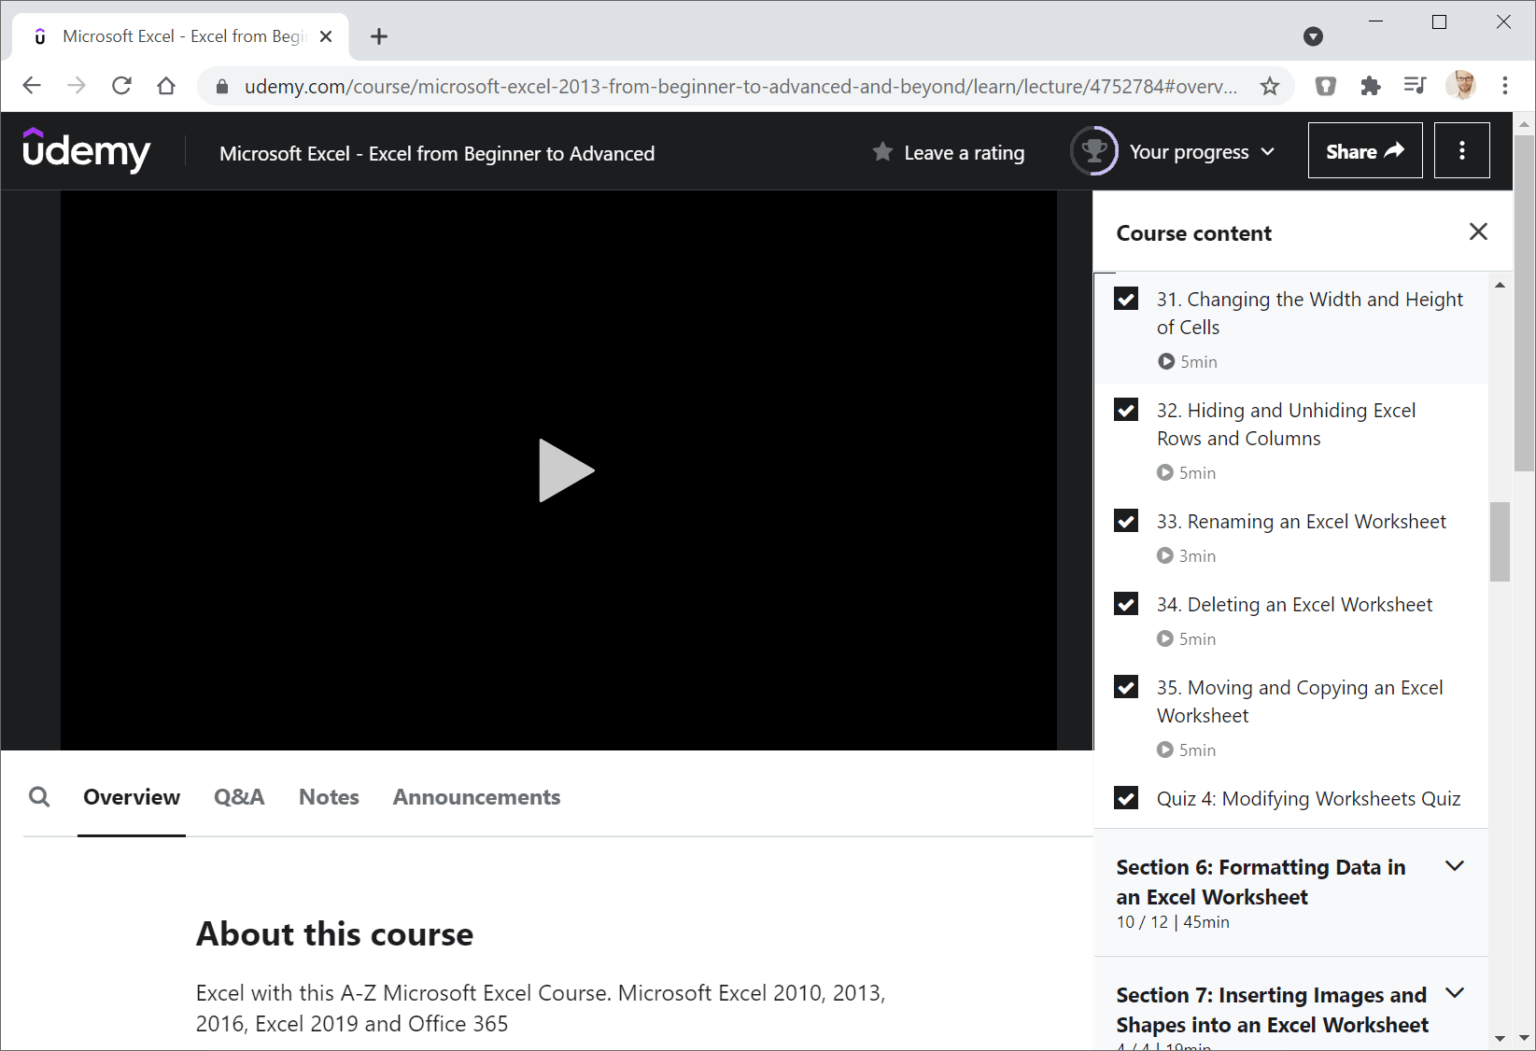
Task: Reload the page
Action: coord(122,86)
